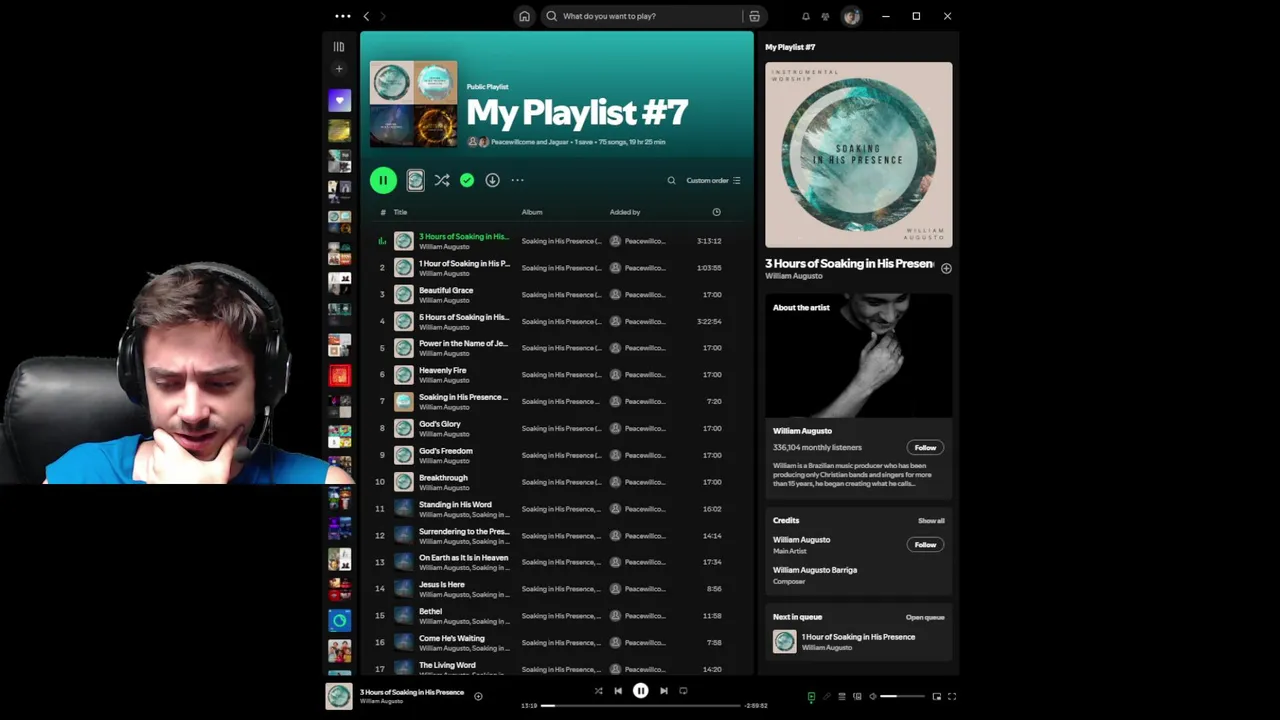Toggle the Now Playing view icon
The height and width of the screenshot is (720, 1280).
[x=811, y=697]
